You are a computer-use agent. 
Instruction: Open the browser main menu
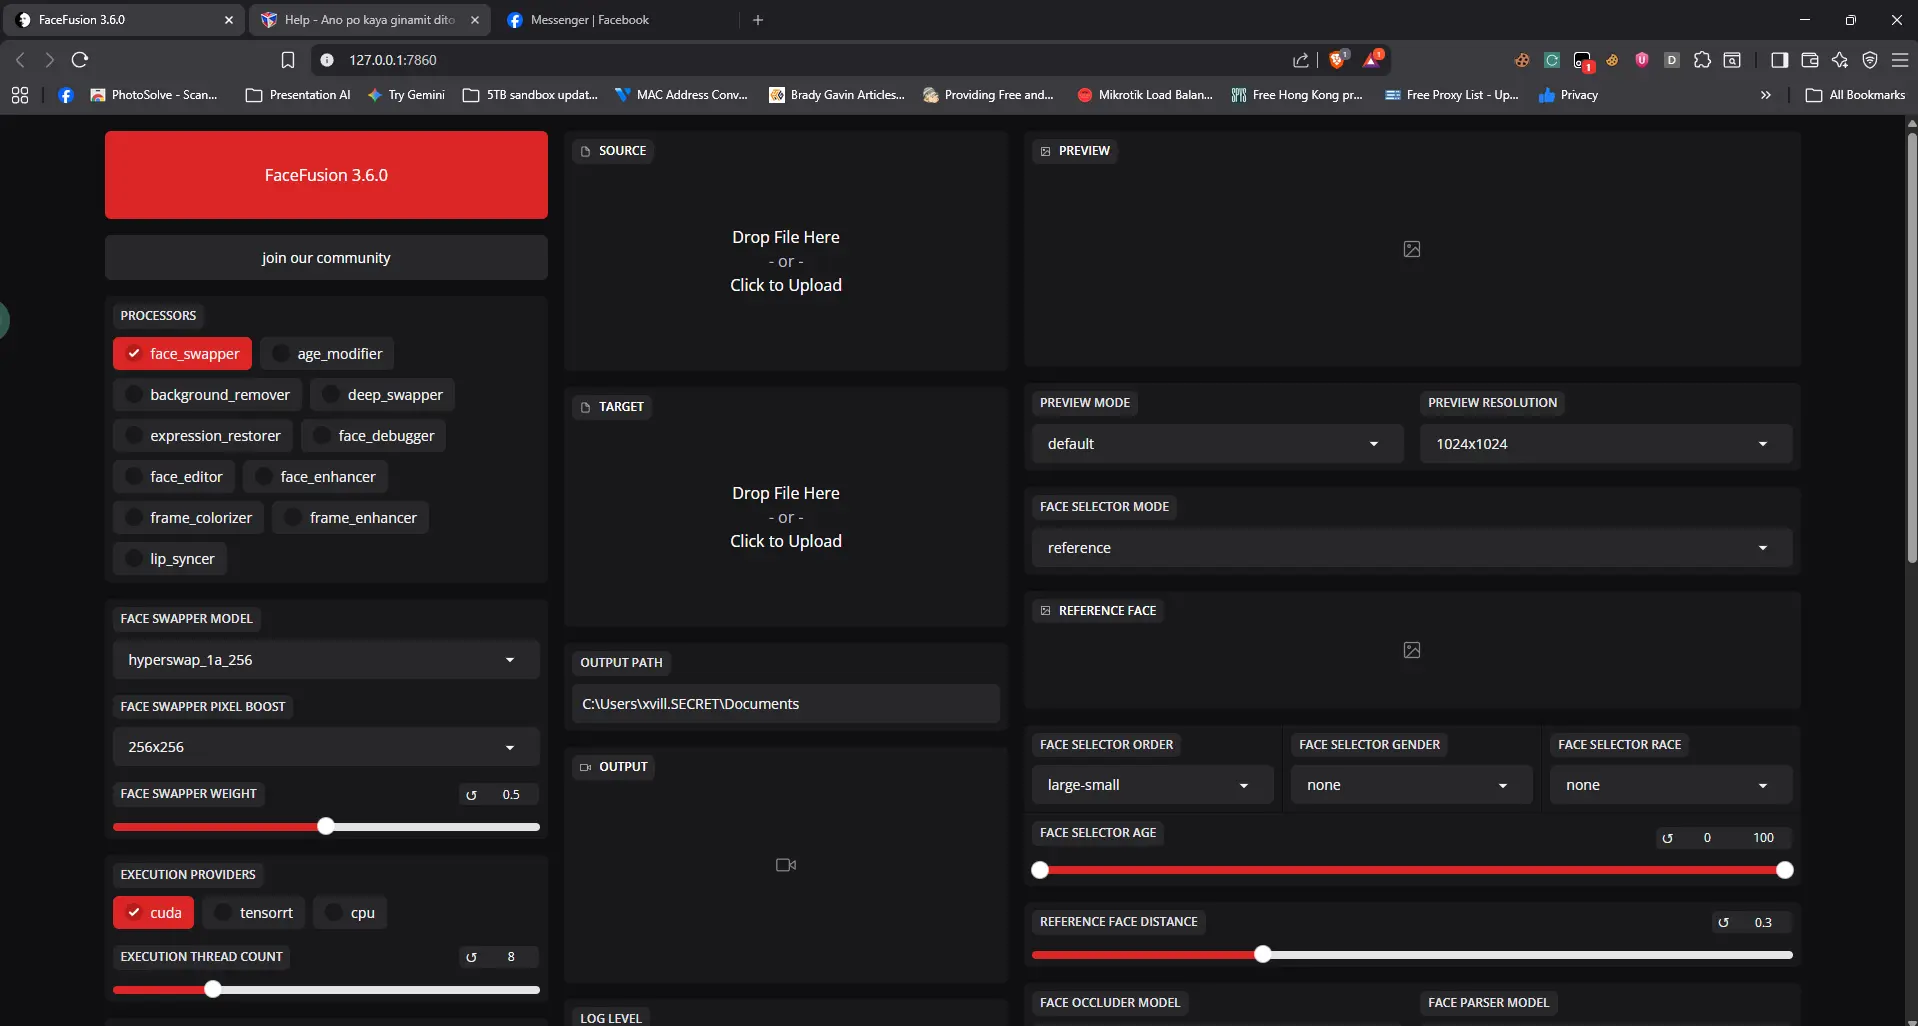click(x=1900, y=60)
